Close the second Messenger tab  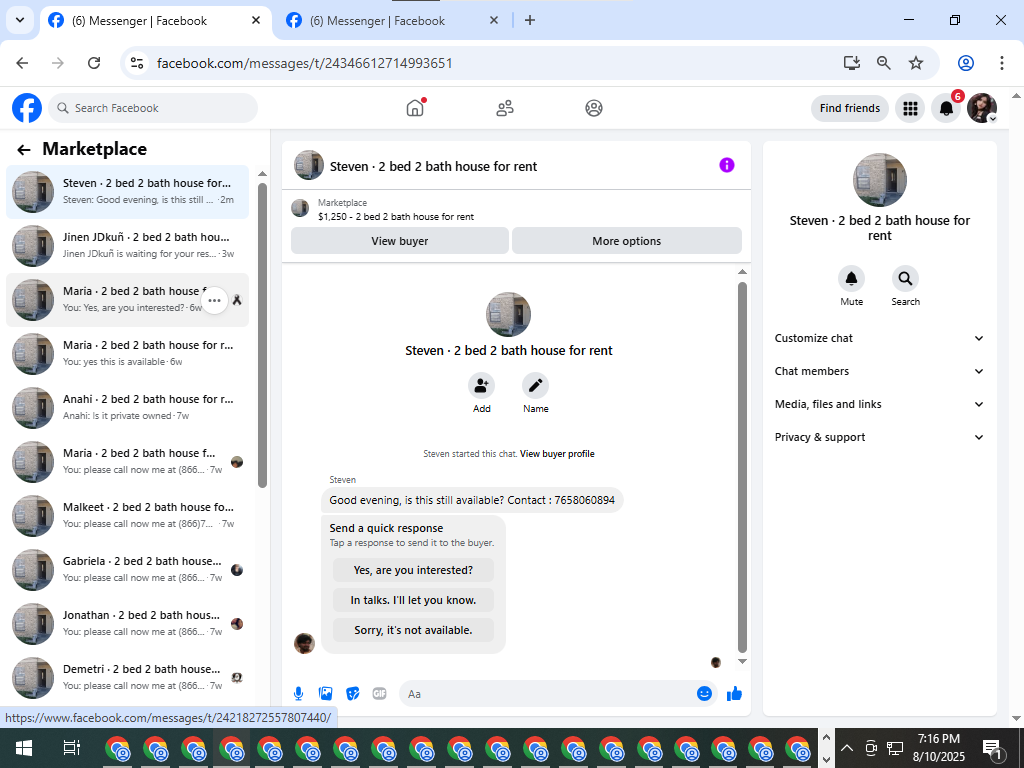(x=494, y=20)
